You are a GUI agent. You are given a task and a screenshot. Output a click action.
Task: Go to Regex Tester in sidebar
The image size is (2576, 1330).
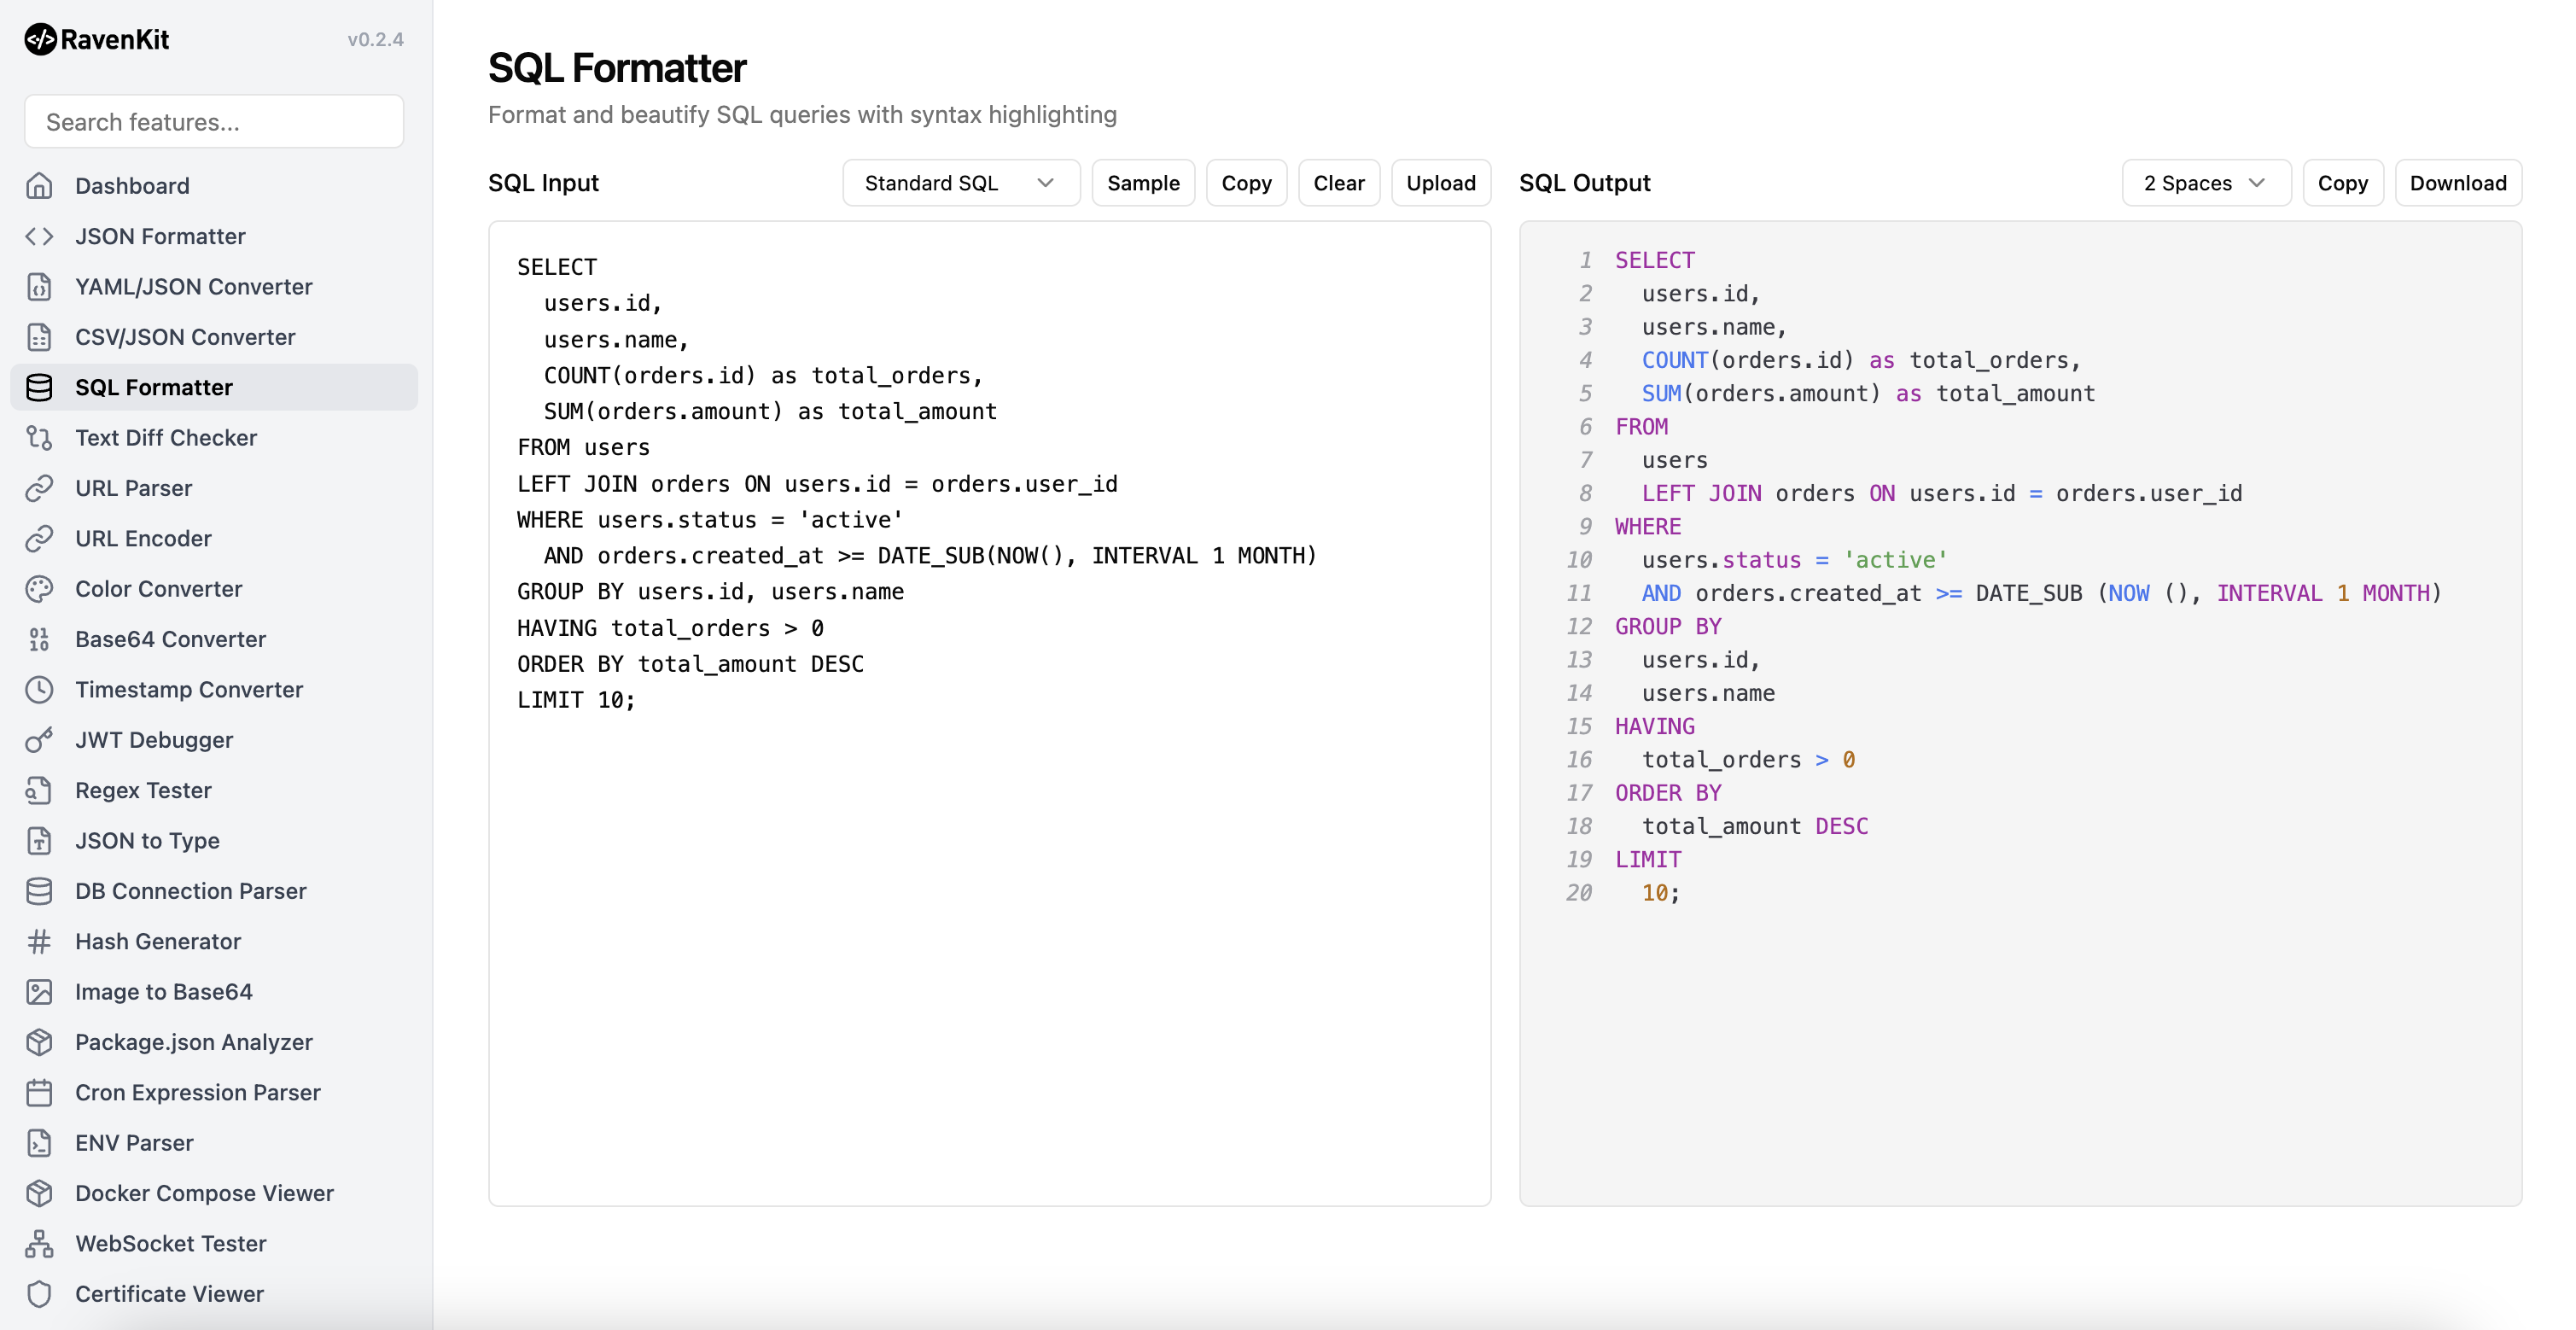pyautogui.click(x=143, y=790)
